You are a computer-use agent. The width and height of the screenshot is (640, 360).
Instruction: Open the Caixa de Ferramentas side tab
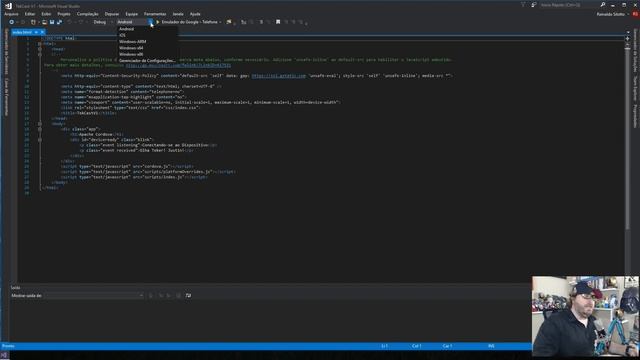6,96
